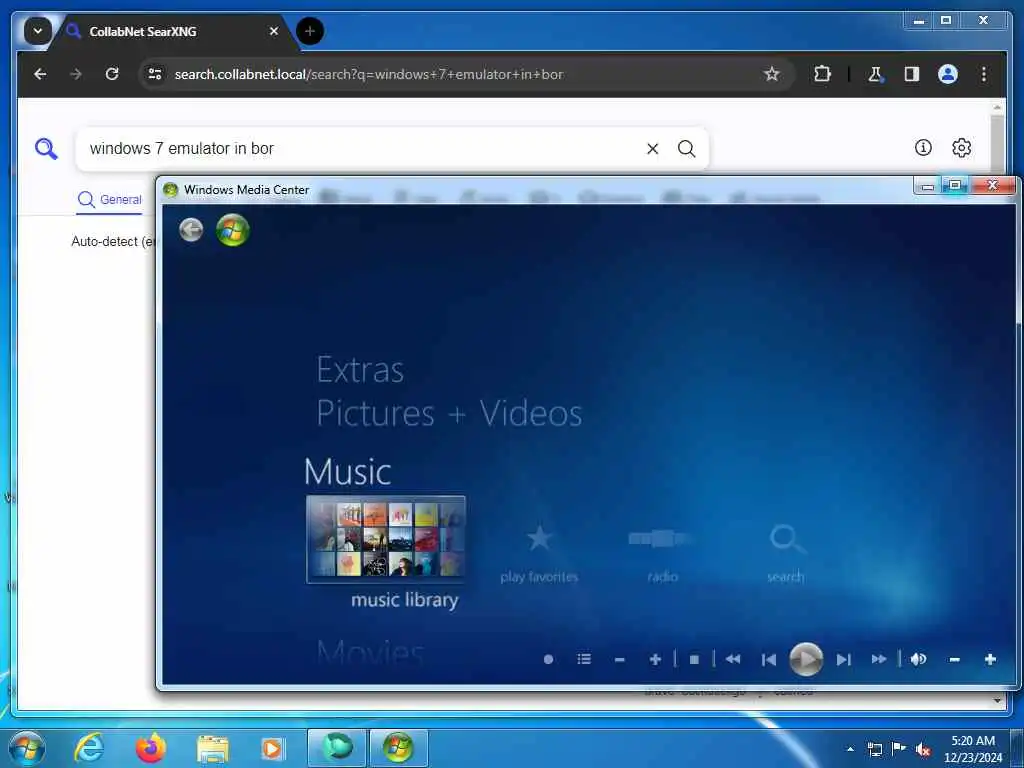Open the music library thumbnail

(386, 539)
